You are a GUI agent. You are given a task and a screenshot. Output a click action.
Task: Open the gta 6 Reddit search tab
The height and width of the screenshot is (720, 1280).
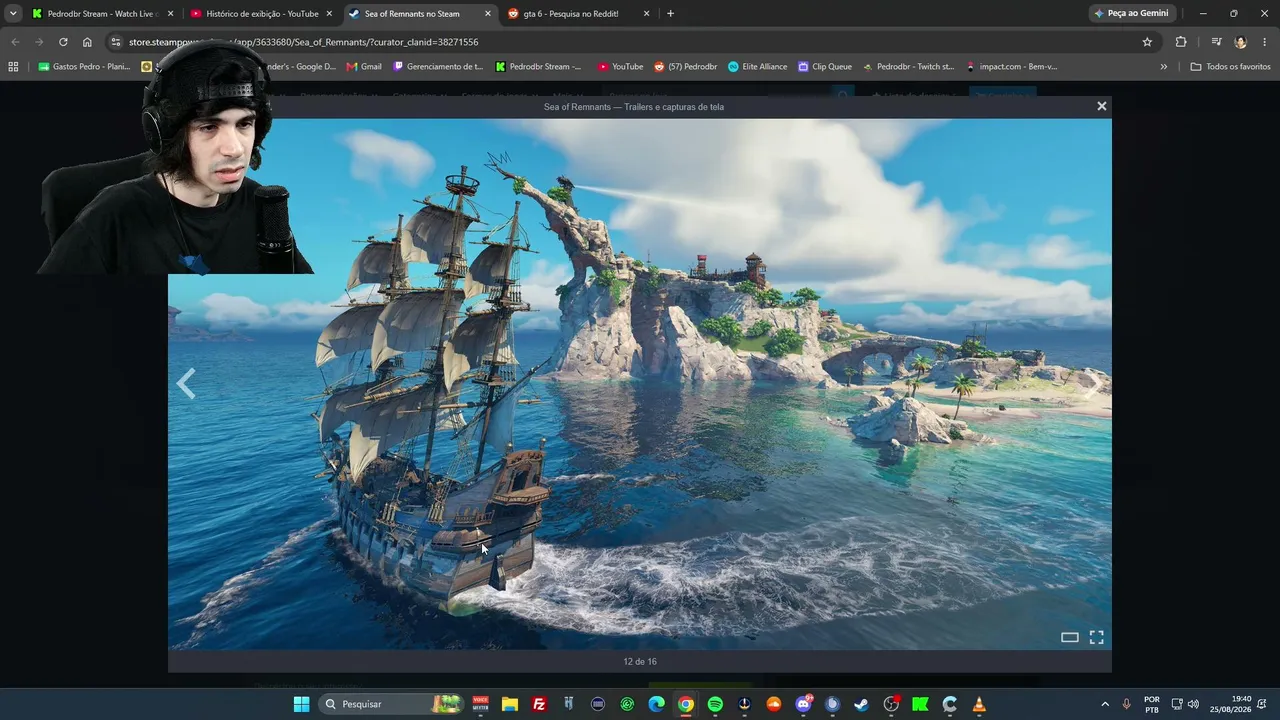click(x=578, y=14)
